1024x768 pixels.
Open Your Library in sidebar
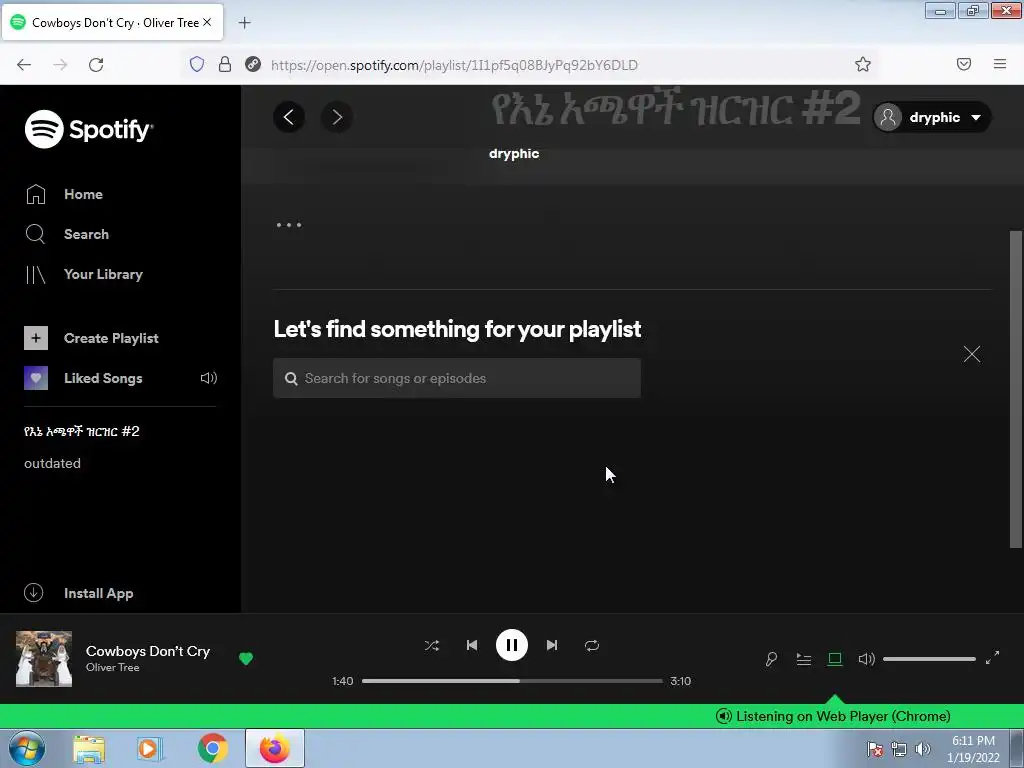coord(84,274)
